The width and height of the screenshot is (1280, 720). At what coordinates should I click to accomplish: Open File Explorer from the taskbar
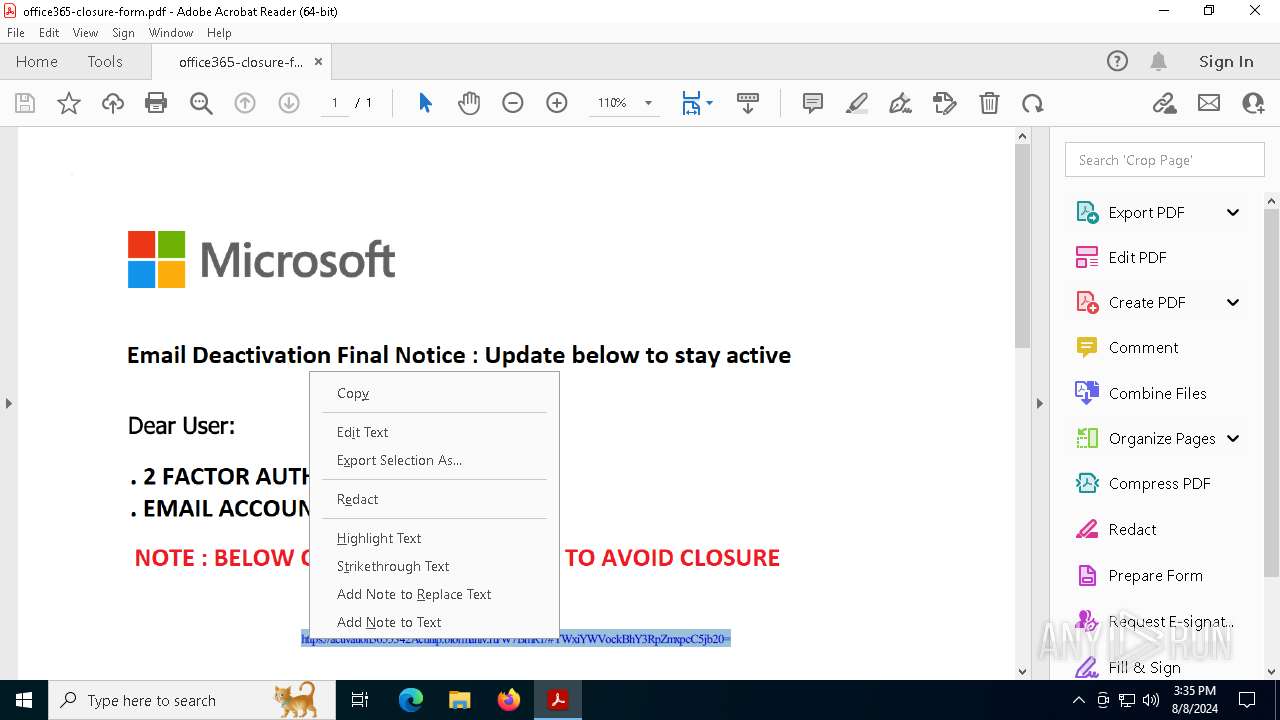pyautogui.click(x=460, y=700)
